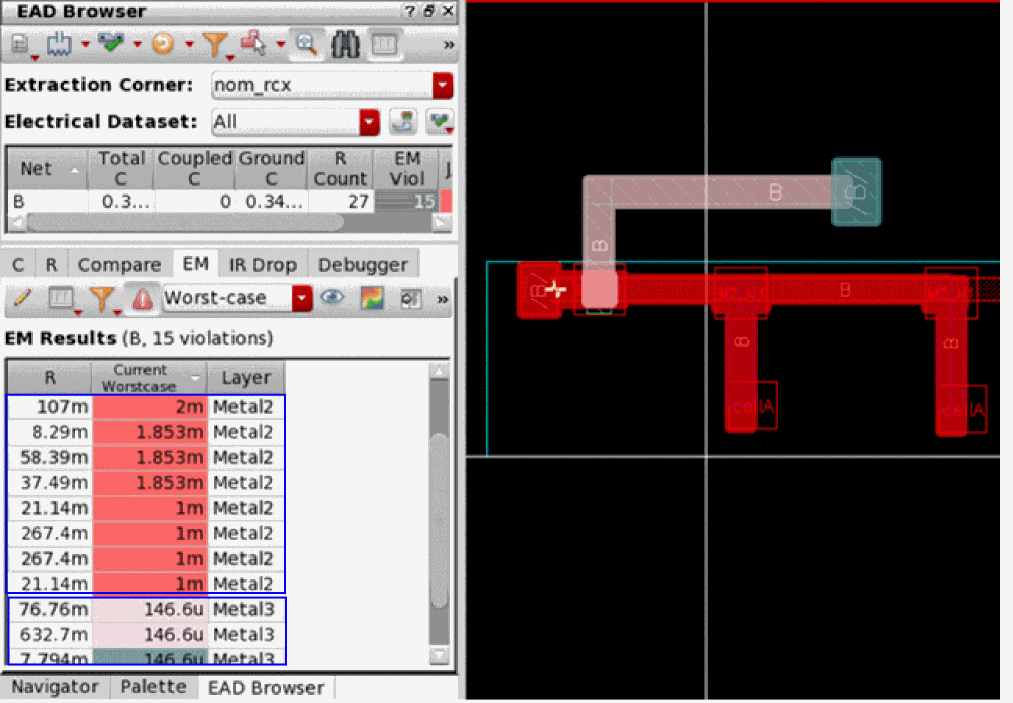Click the binoculars find icon

[346, 44]
